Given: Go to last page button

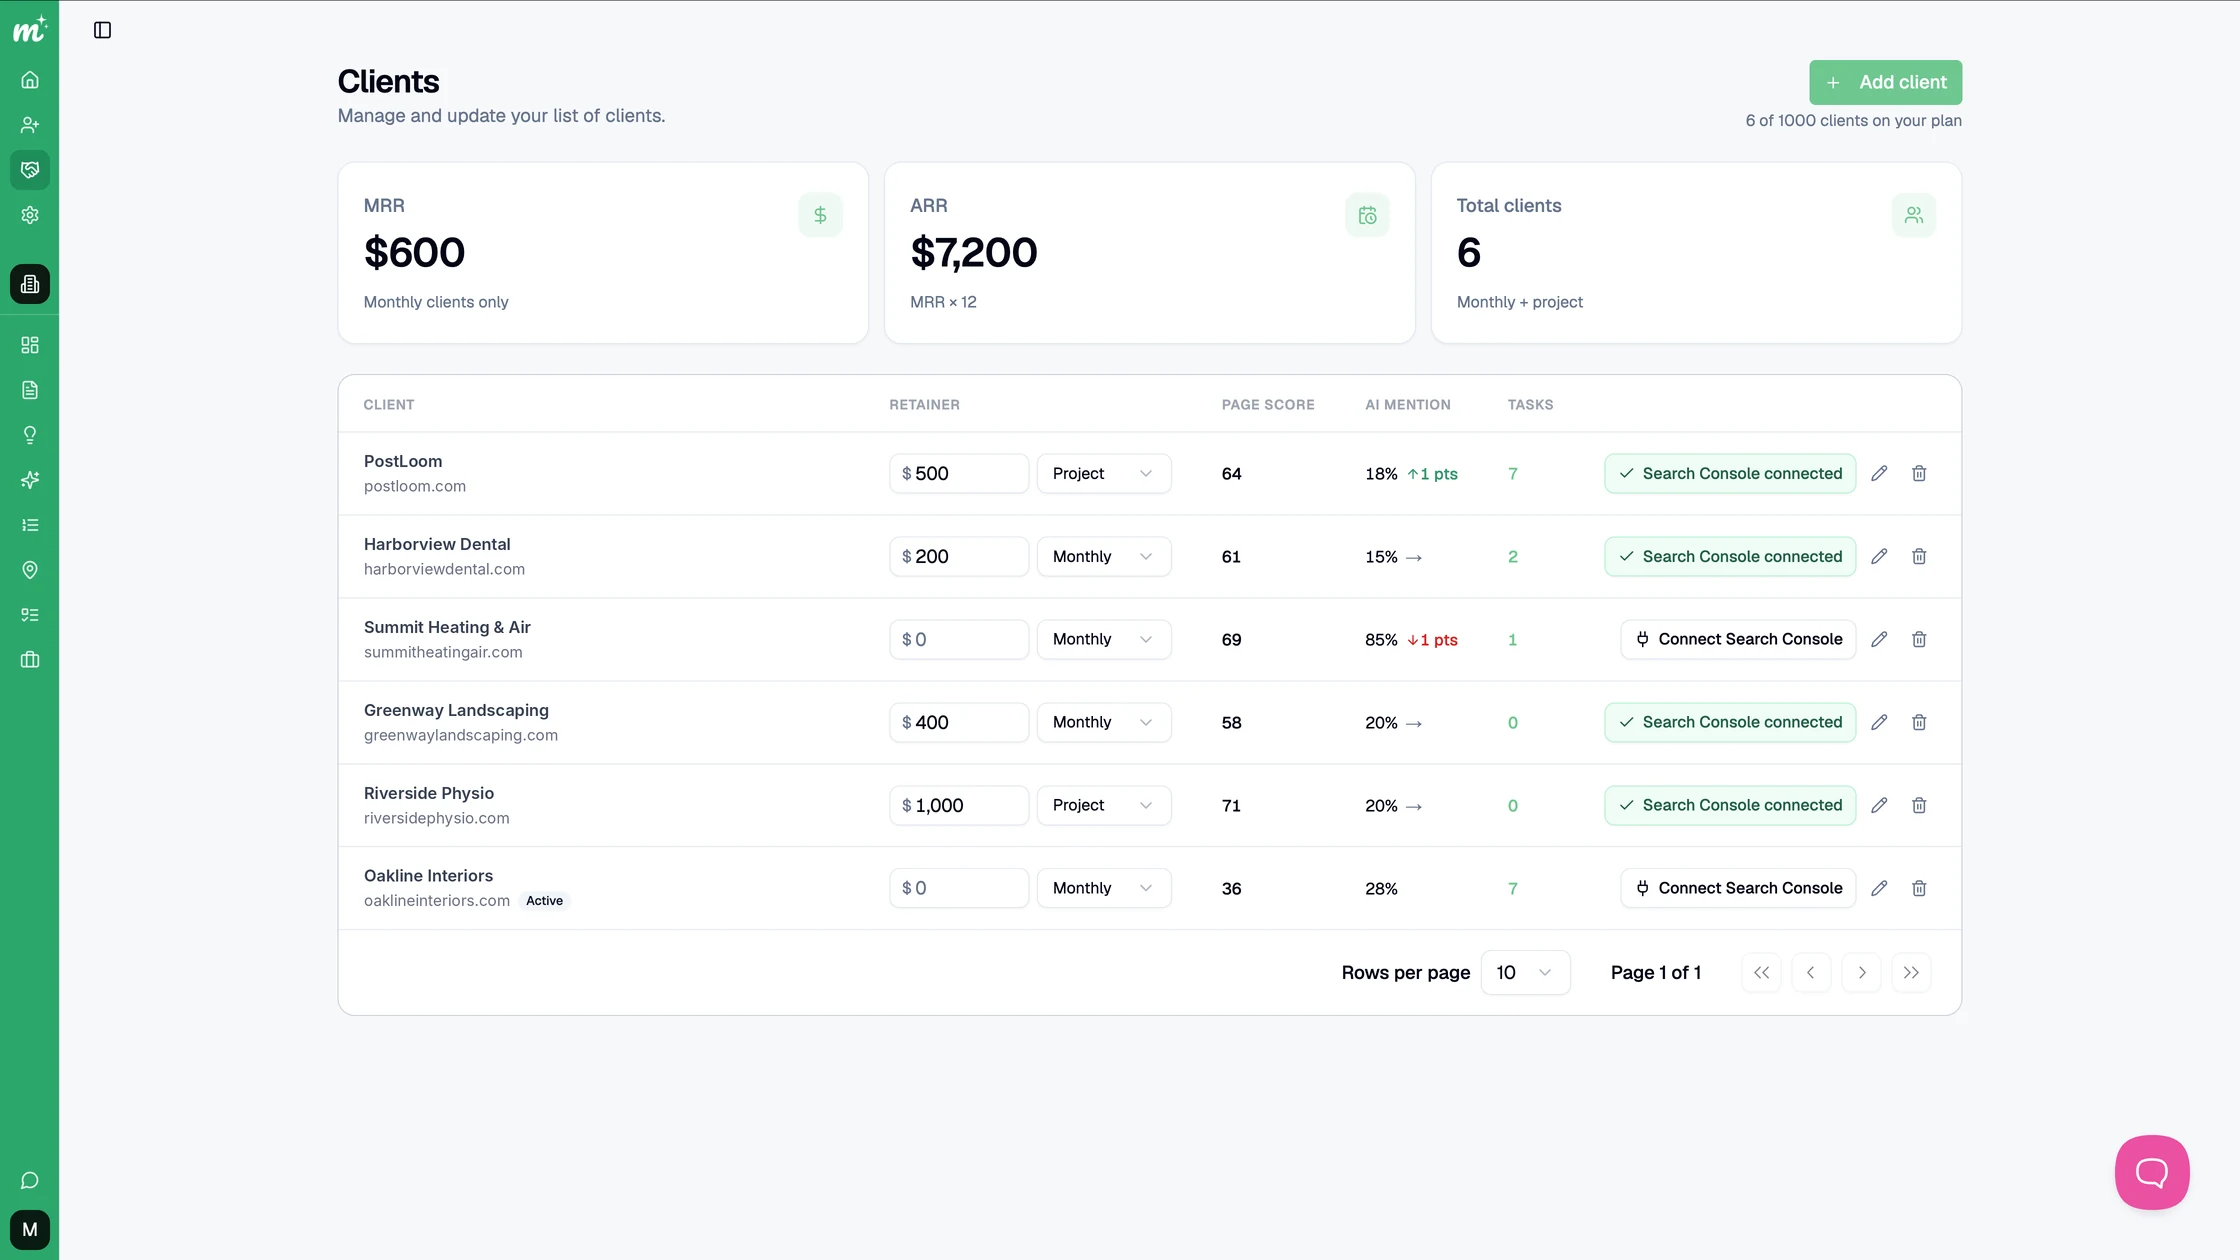Looking at the screenshot, I should click(x=1911, y=973).
